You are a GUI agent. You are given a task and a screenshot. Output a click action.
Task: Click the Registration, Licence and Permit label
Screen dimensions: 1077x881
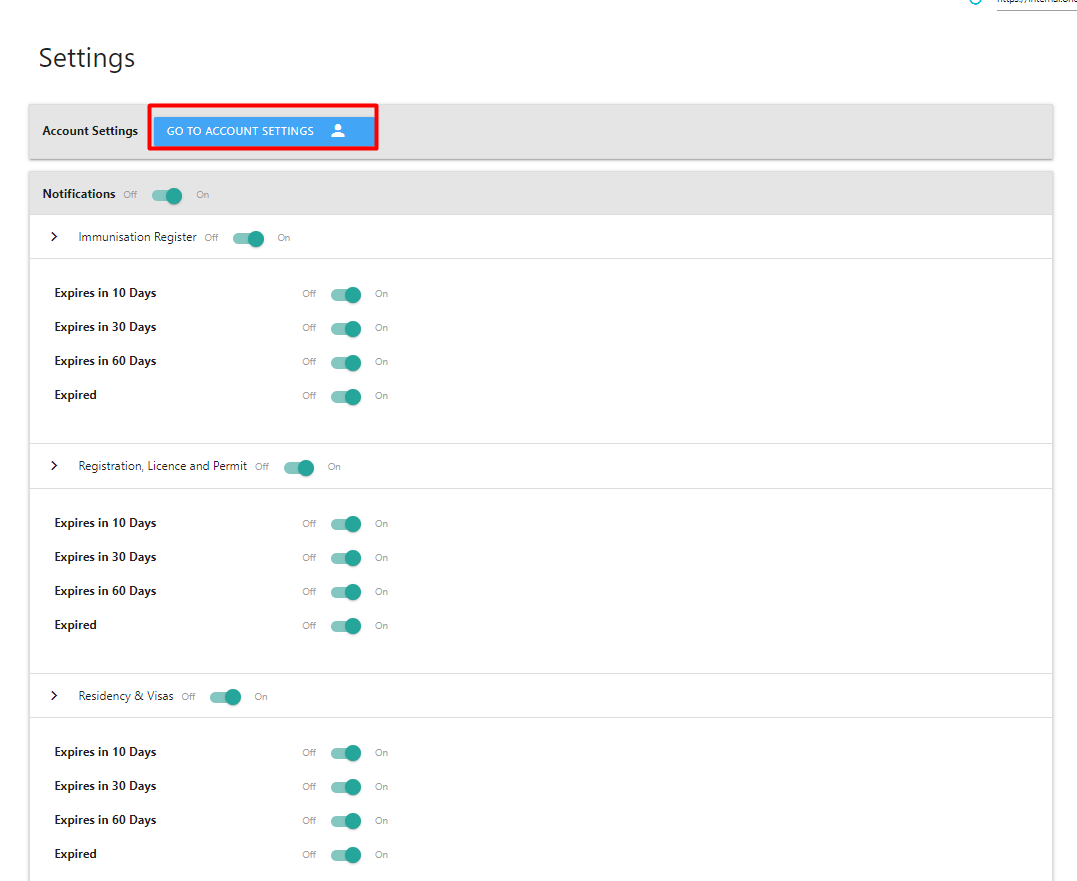163,466
